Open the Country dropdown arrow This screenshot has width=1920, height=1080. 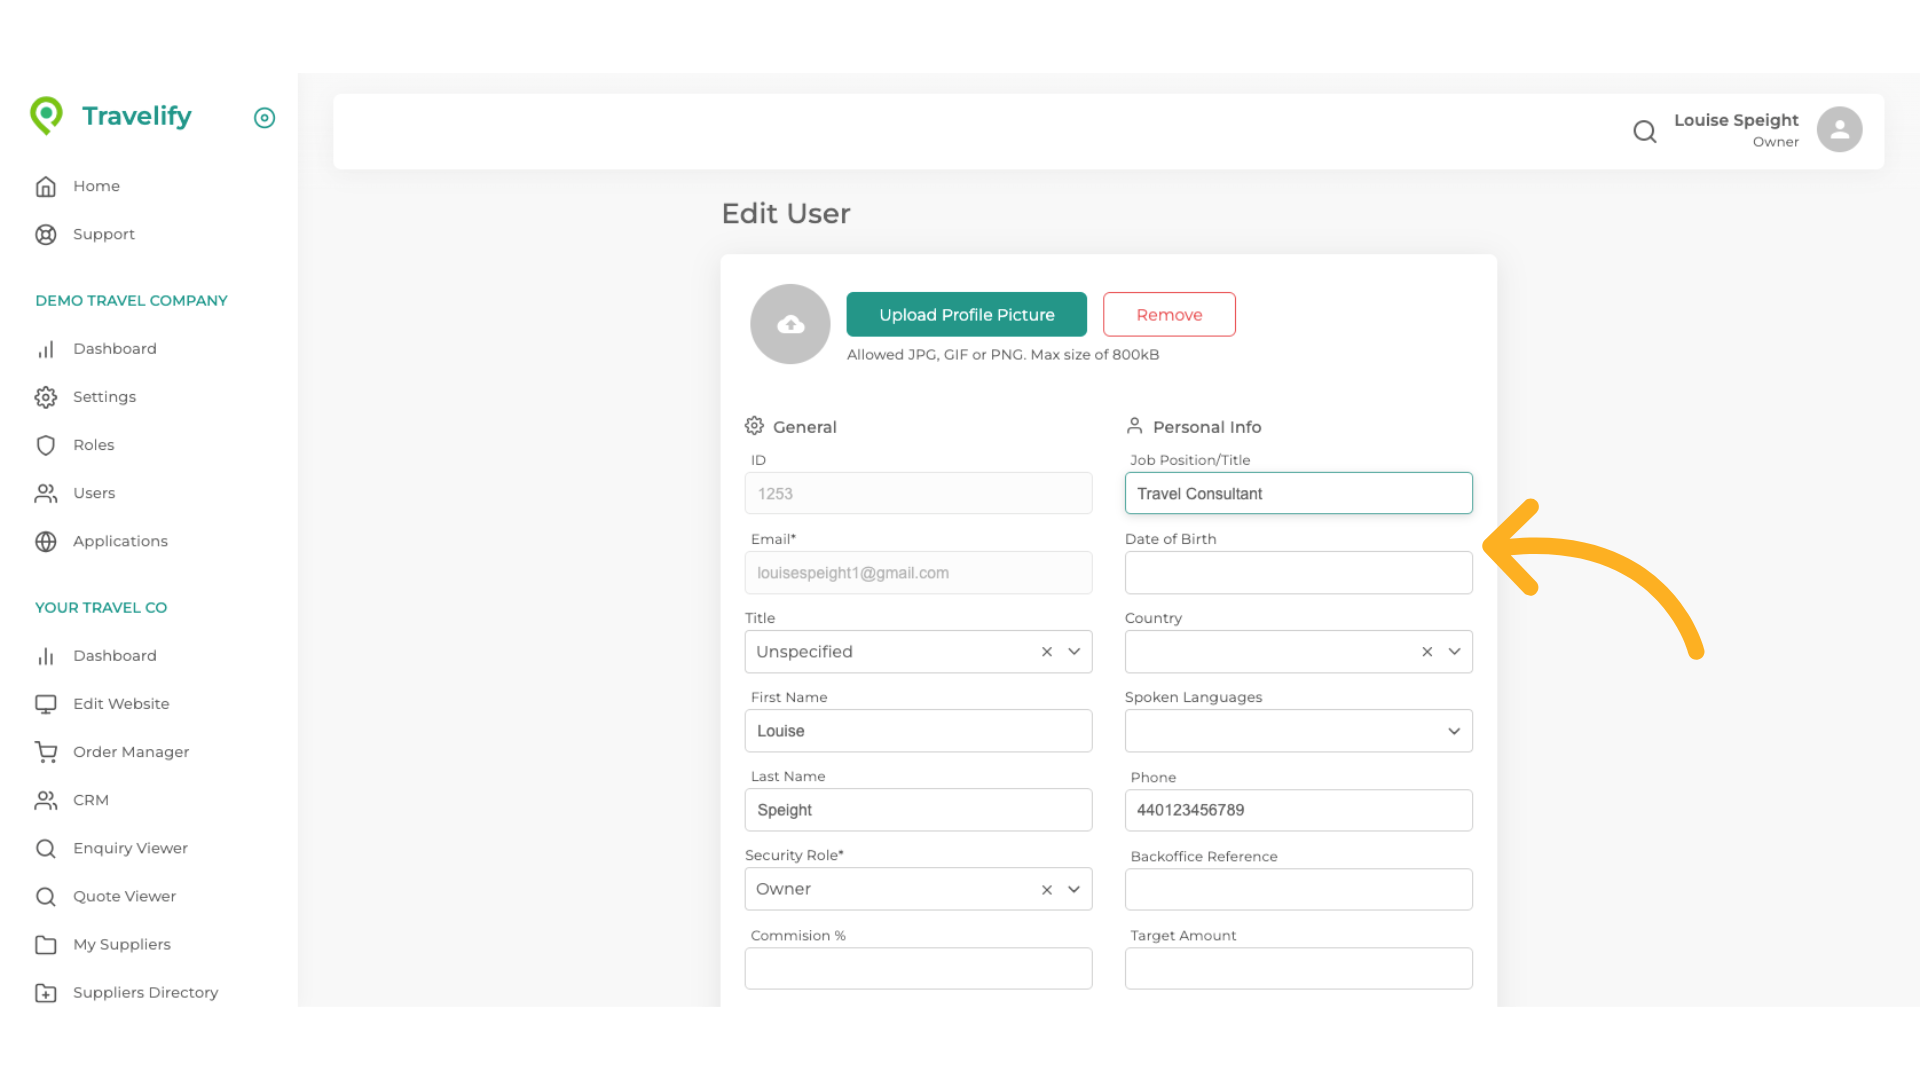point(1454,652)
